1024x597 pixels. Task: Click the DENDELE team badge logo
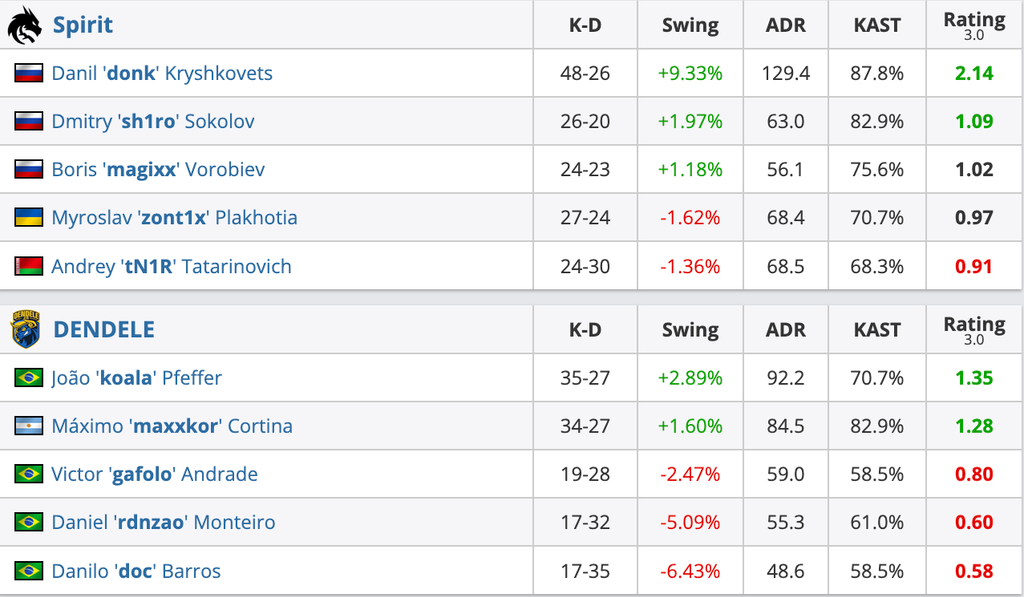25,329
